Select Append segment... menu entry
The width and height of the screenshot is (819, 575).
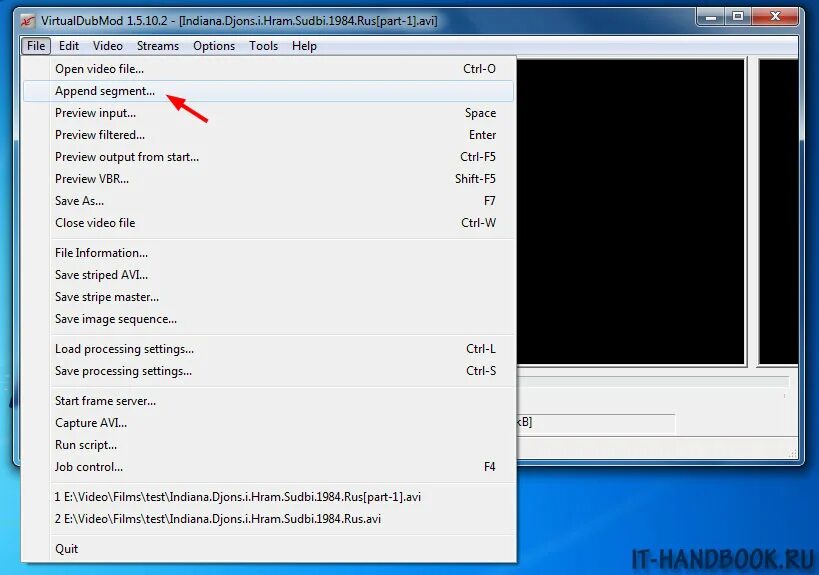coord(268,91)
